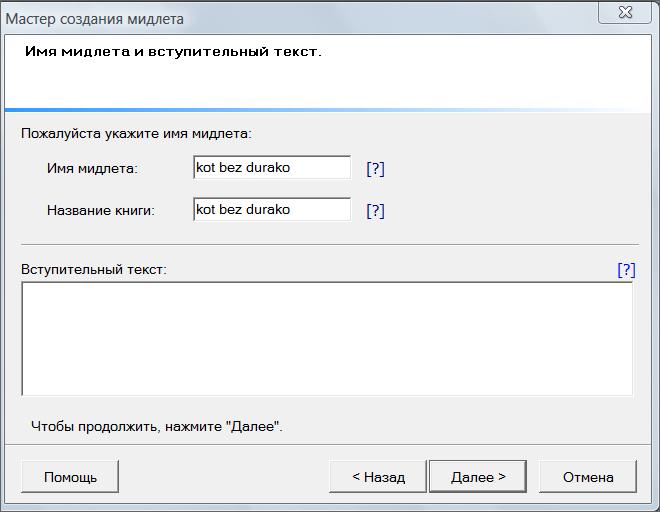The width and height of the screenshot is (660, 512).
Task: Go back with the < Назад button
Action: pos(378,477)
